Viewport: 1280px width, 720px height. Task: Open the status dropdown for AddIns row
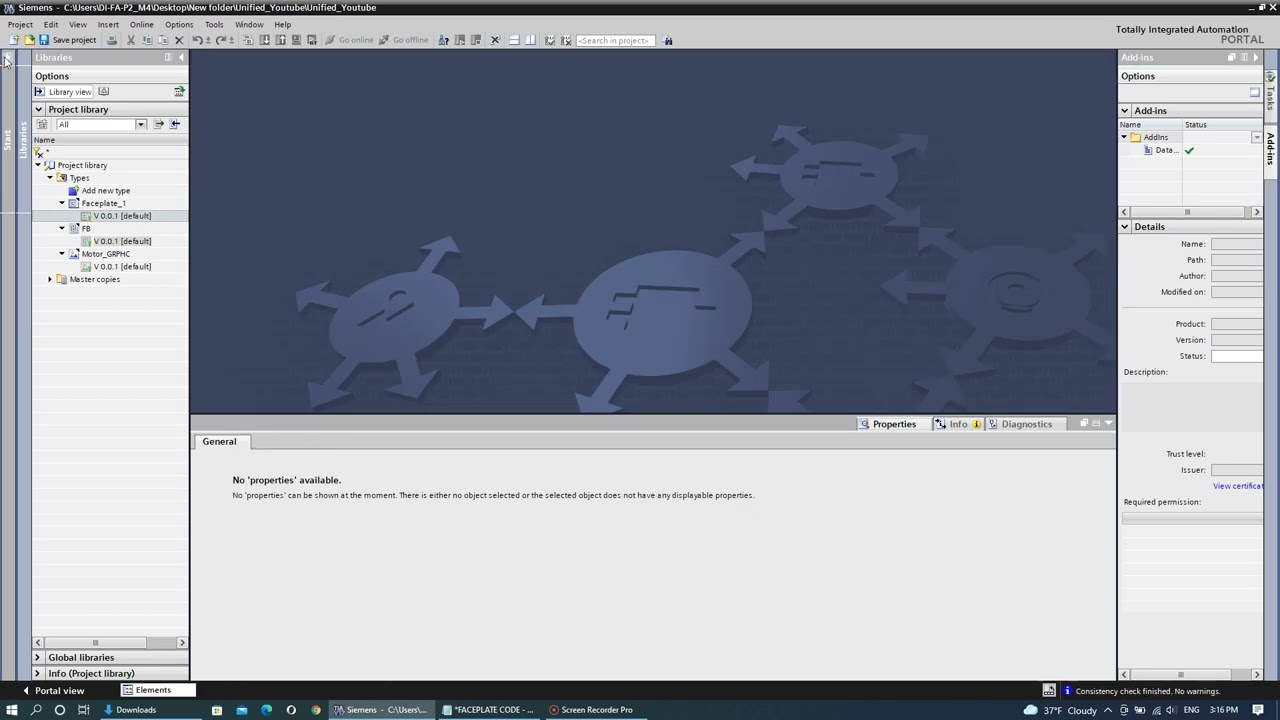click(1257, 137)
